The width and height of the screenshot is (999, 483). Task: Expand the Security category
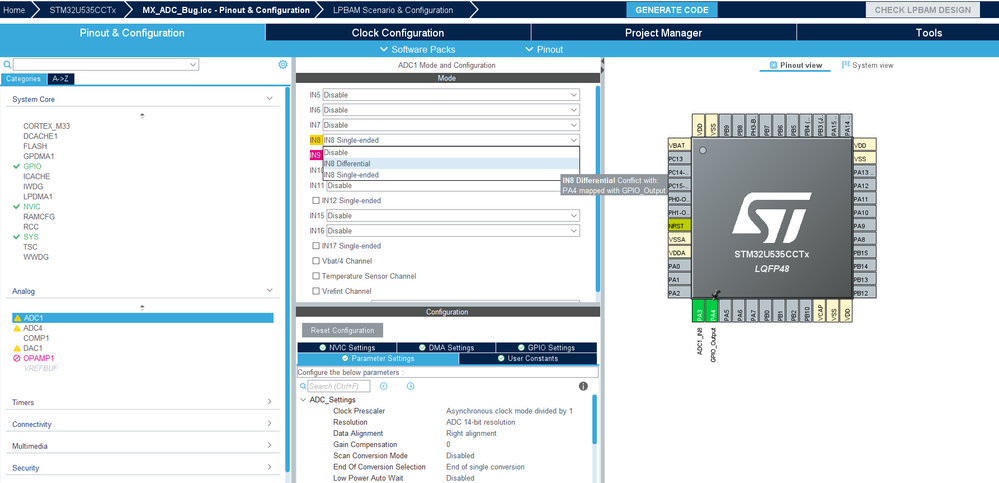(270, 467)
